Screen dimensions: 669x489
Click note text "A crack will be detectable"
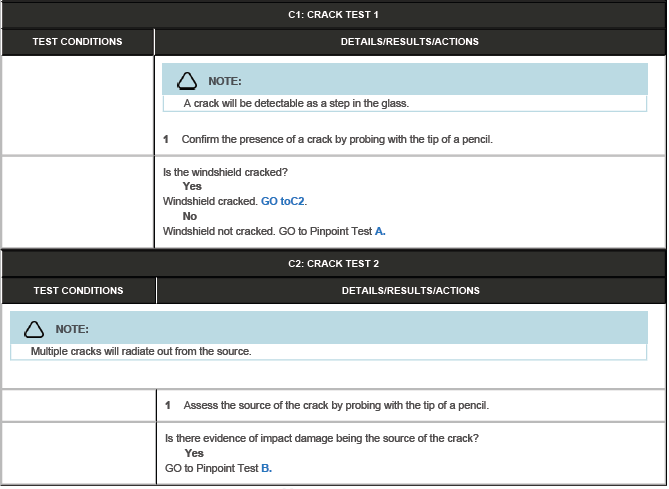click(296, 103)
